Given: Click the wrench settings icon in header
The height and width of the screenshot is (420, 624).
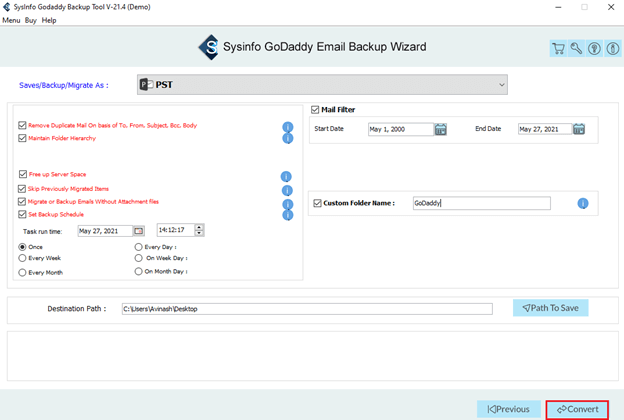Looking at the screenshot, I should pos(577,48).
